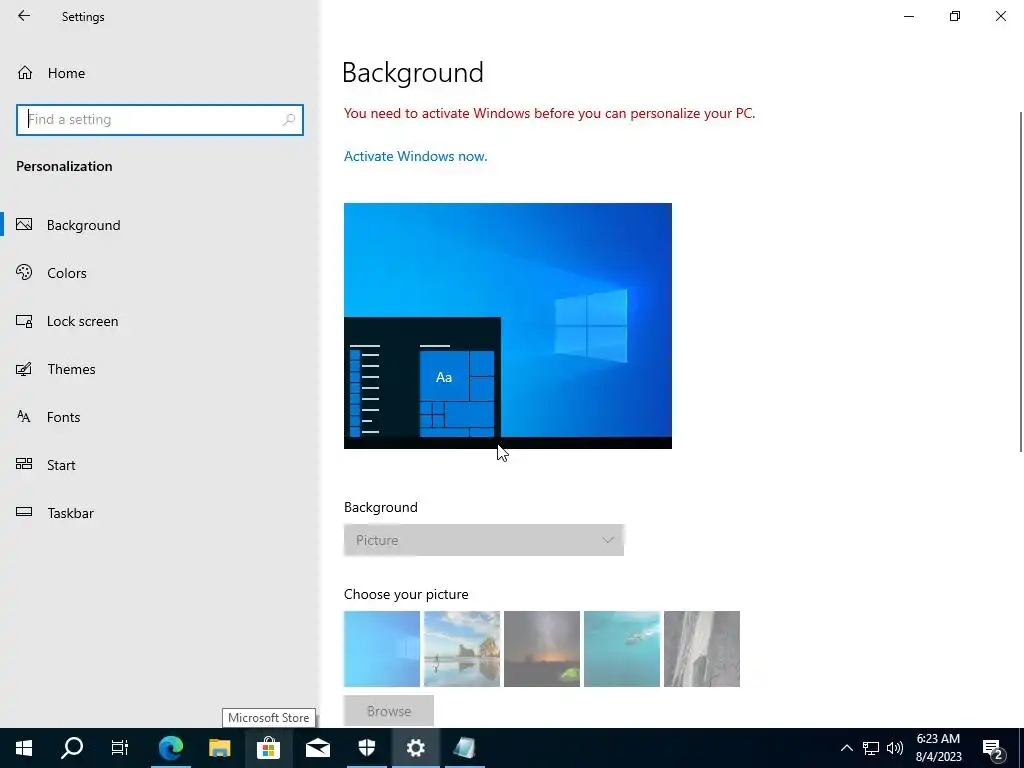Select the gray rock cliff wallpaper thumbnail
The width and height of the screenshot is (1024, 768).
pyautogui.click(x=702, y=648)
